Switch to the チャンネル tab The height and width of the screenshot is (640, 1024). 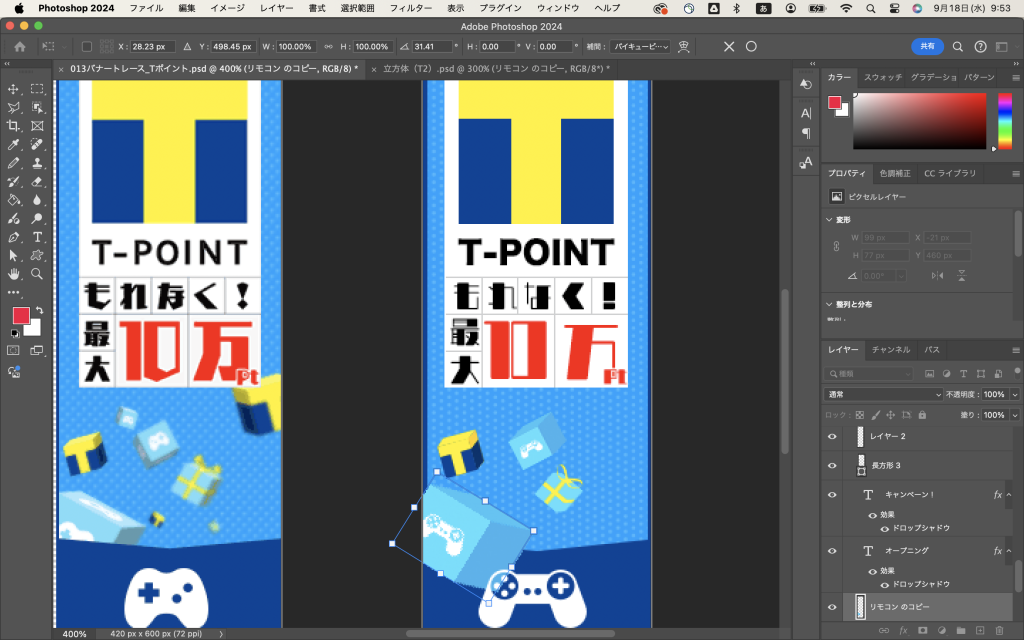890,349
